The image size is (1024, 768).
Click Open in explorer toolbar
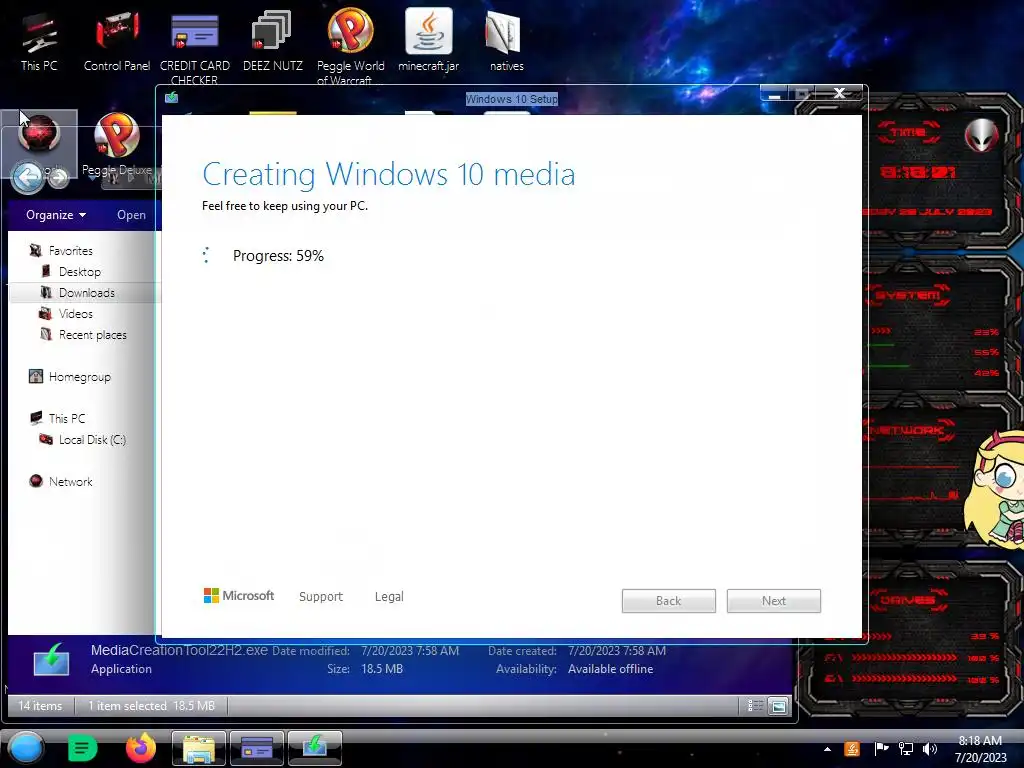pyautogui.click(x=131, y=215)
